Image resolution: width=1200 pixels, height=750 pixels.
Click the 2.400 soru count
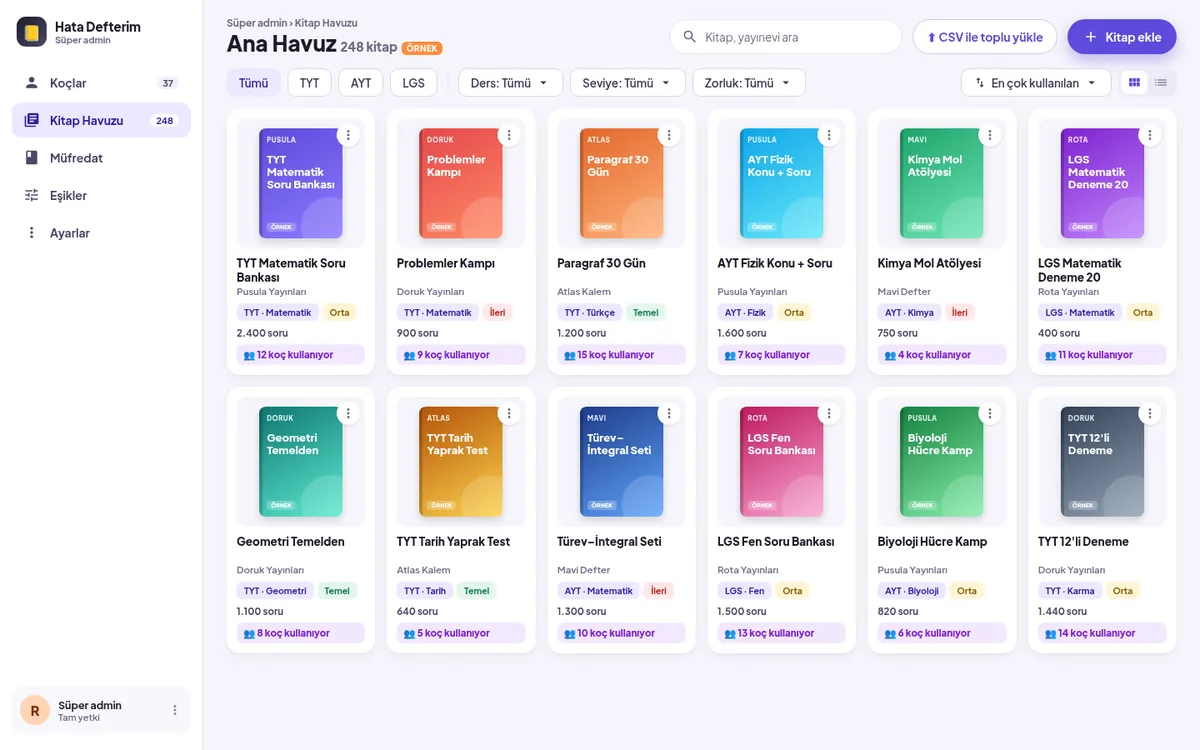[262, 333]
